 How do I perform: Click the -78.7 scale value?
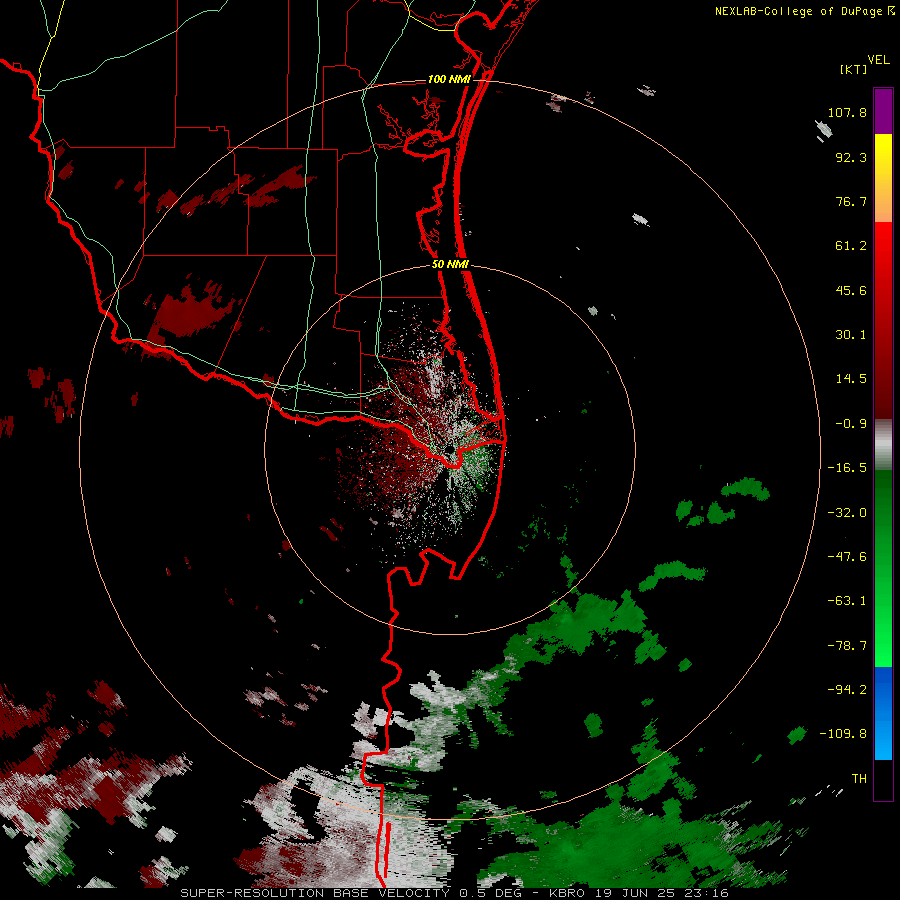pyautogui.click(x=847, y=646)
